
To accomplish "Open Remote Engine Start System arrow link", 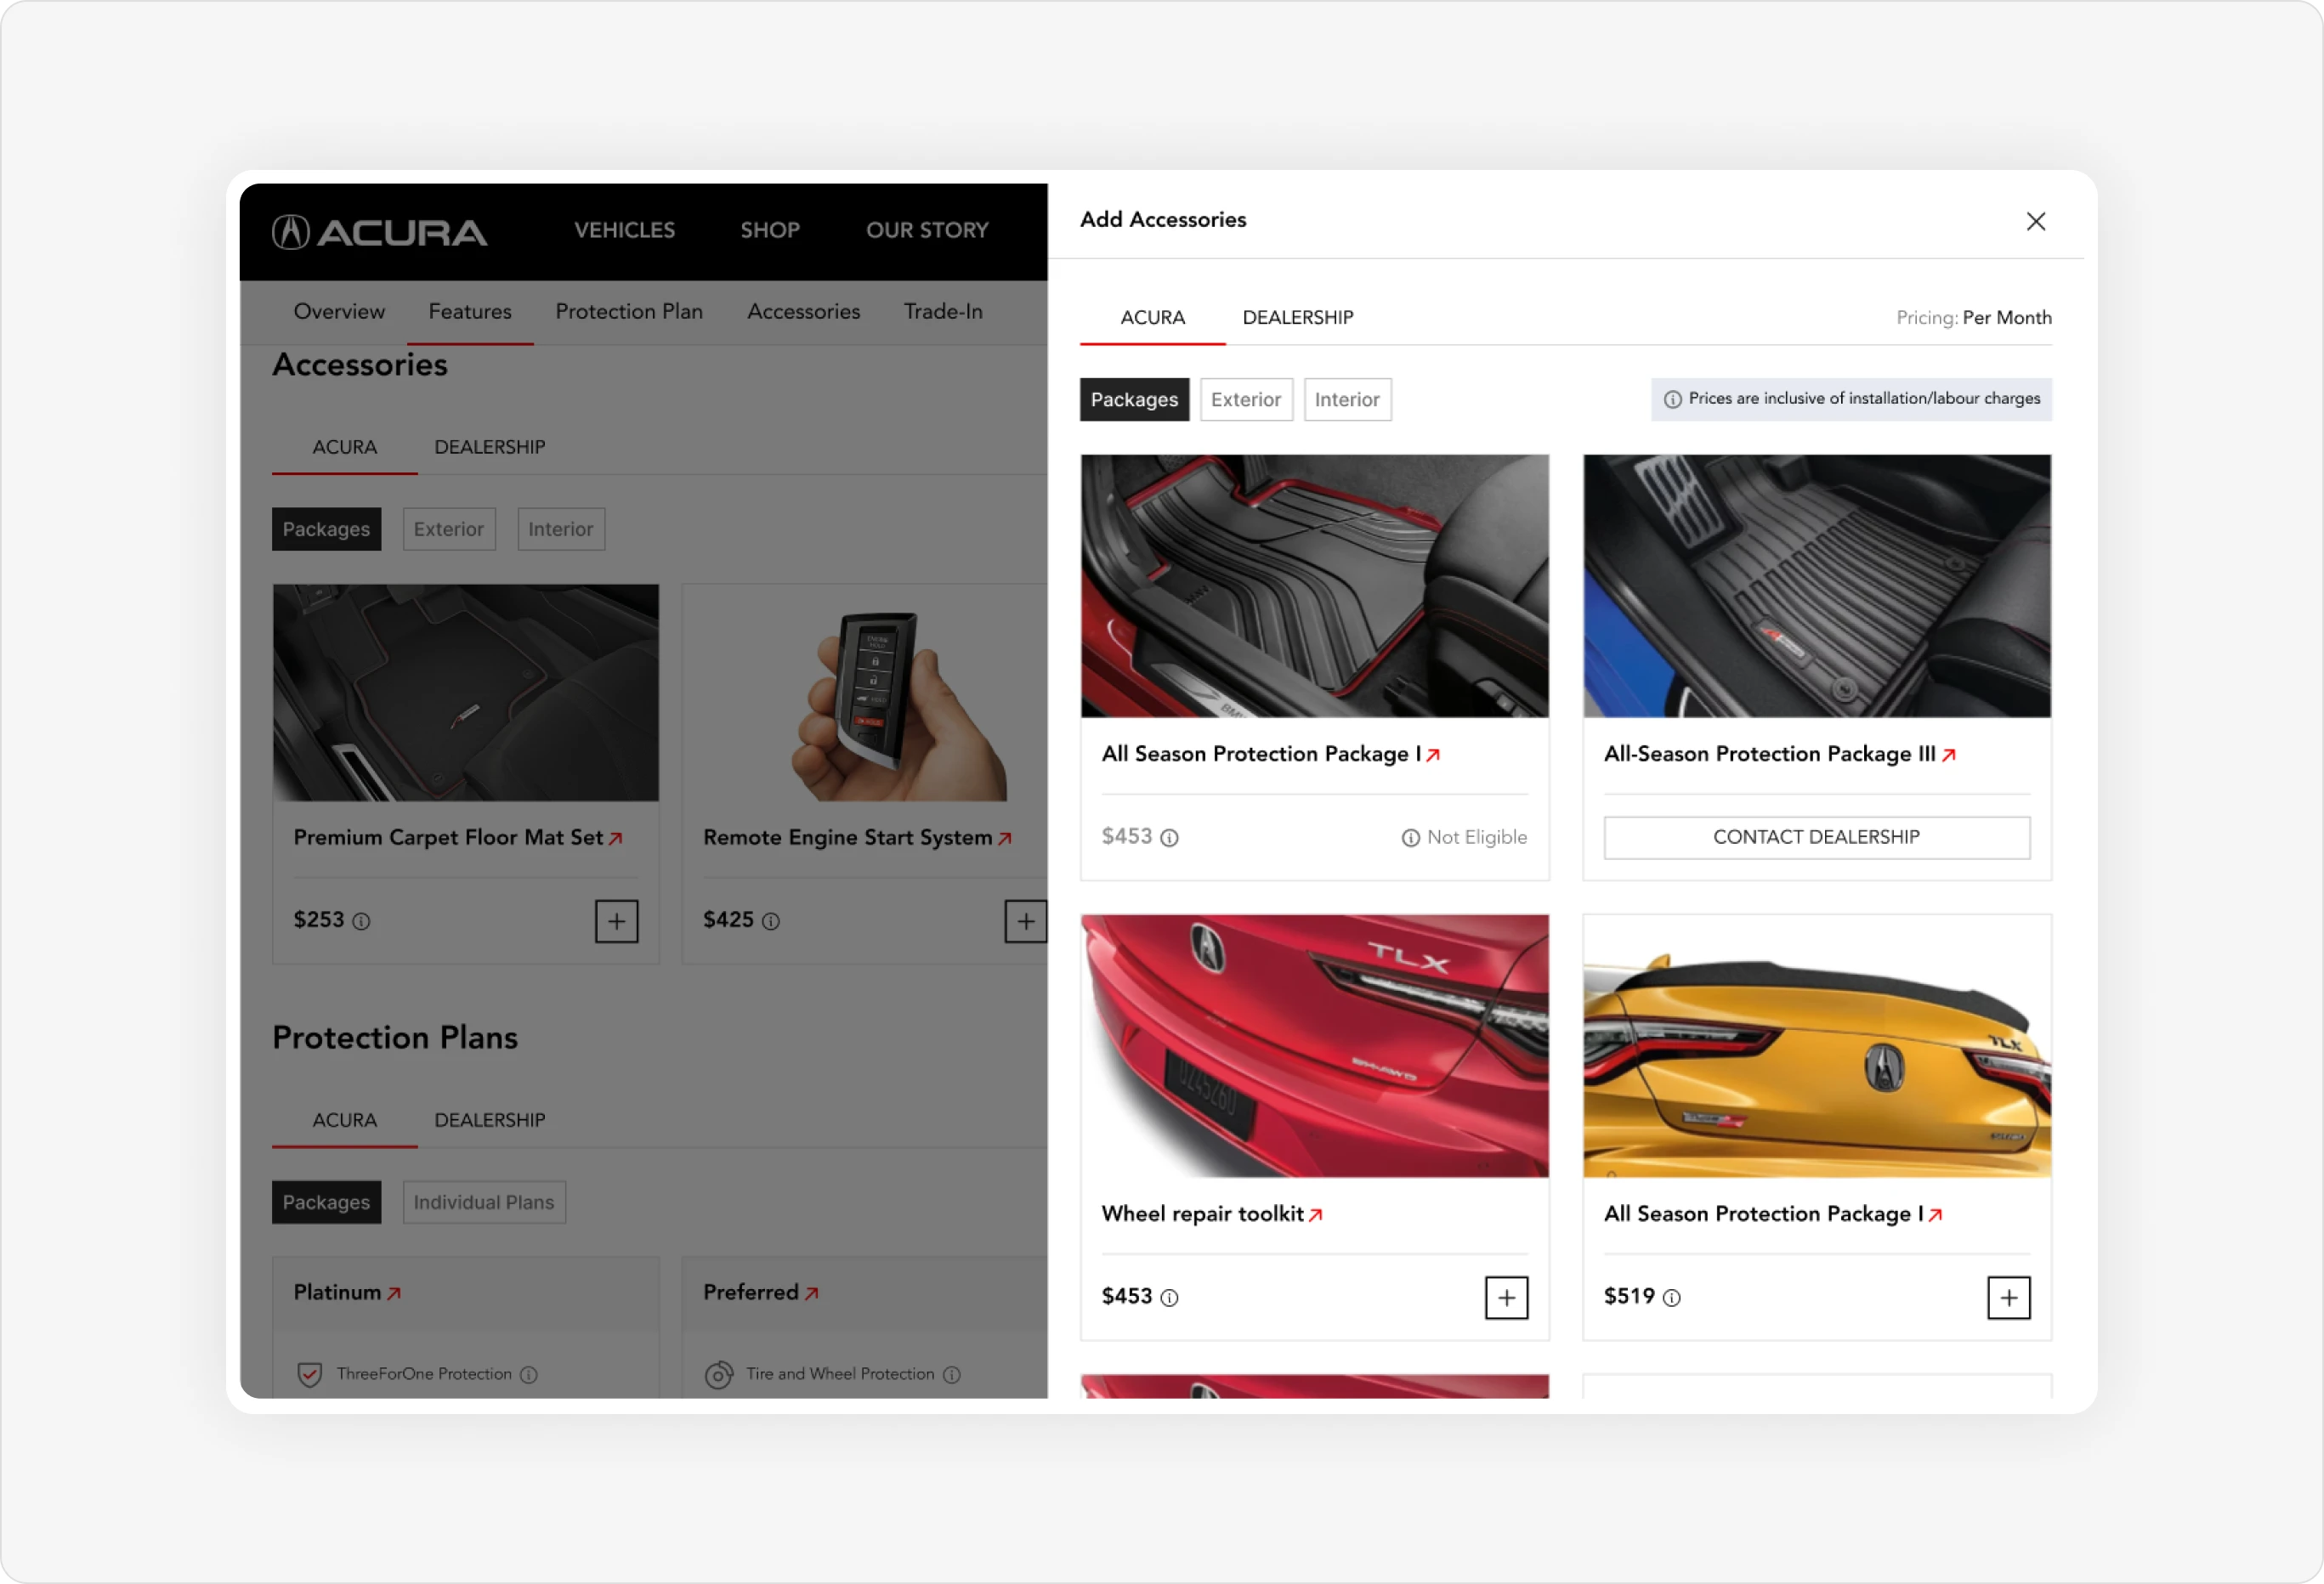I will (x=1004, y=839).
